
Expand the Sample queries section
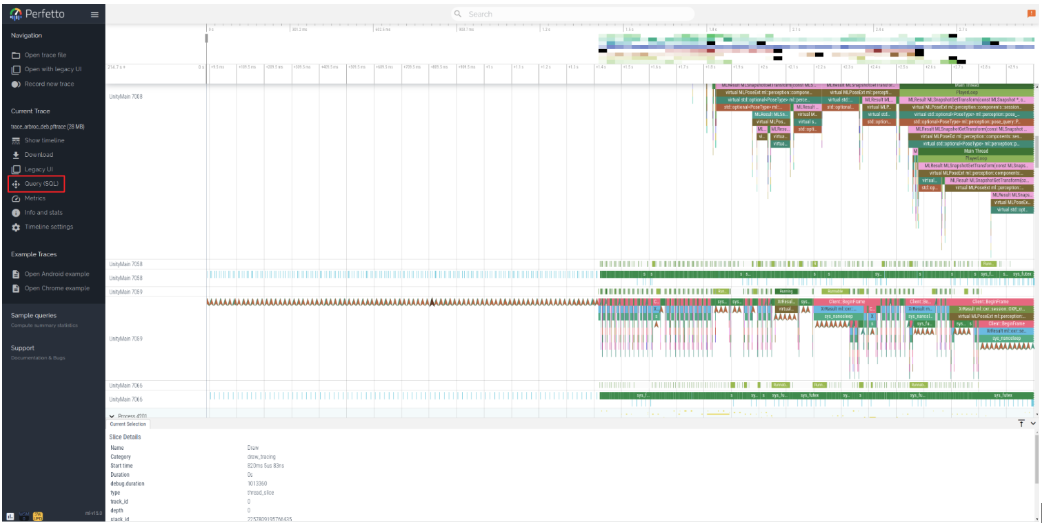(35, 315)
